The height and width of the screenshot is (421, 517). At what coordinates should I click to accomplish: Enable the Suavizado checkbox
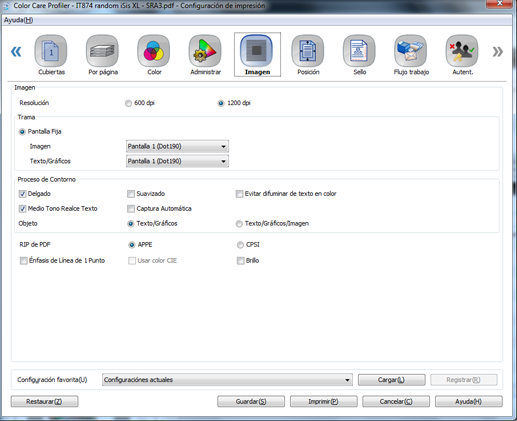(x=131, y=194)
